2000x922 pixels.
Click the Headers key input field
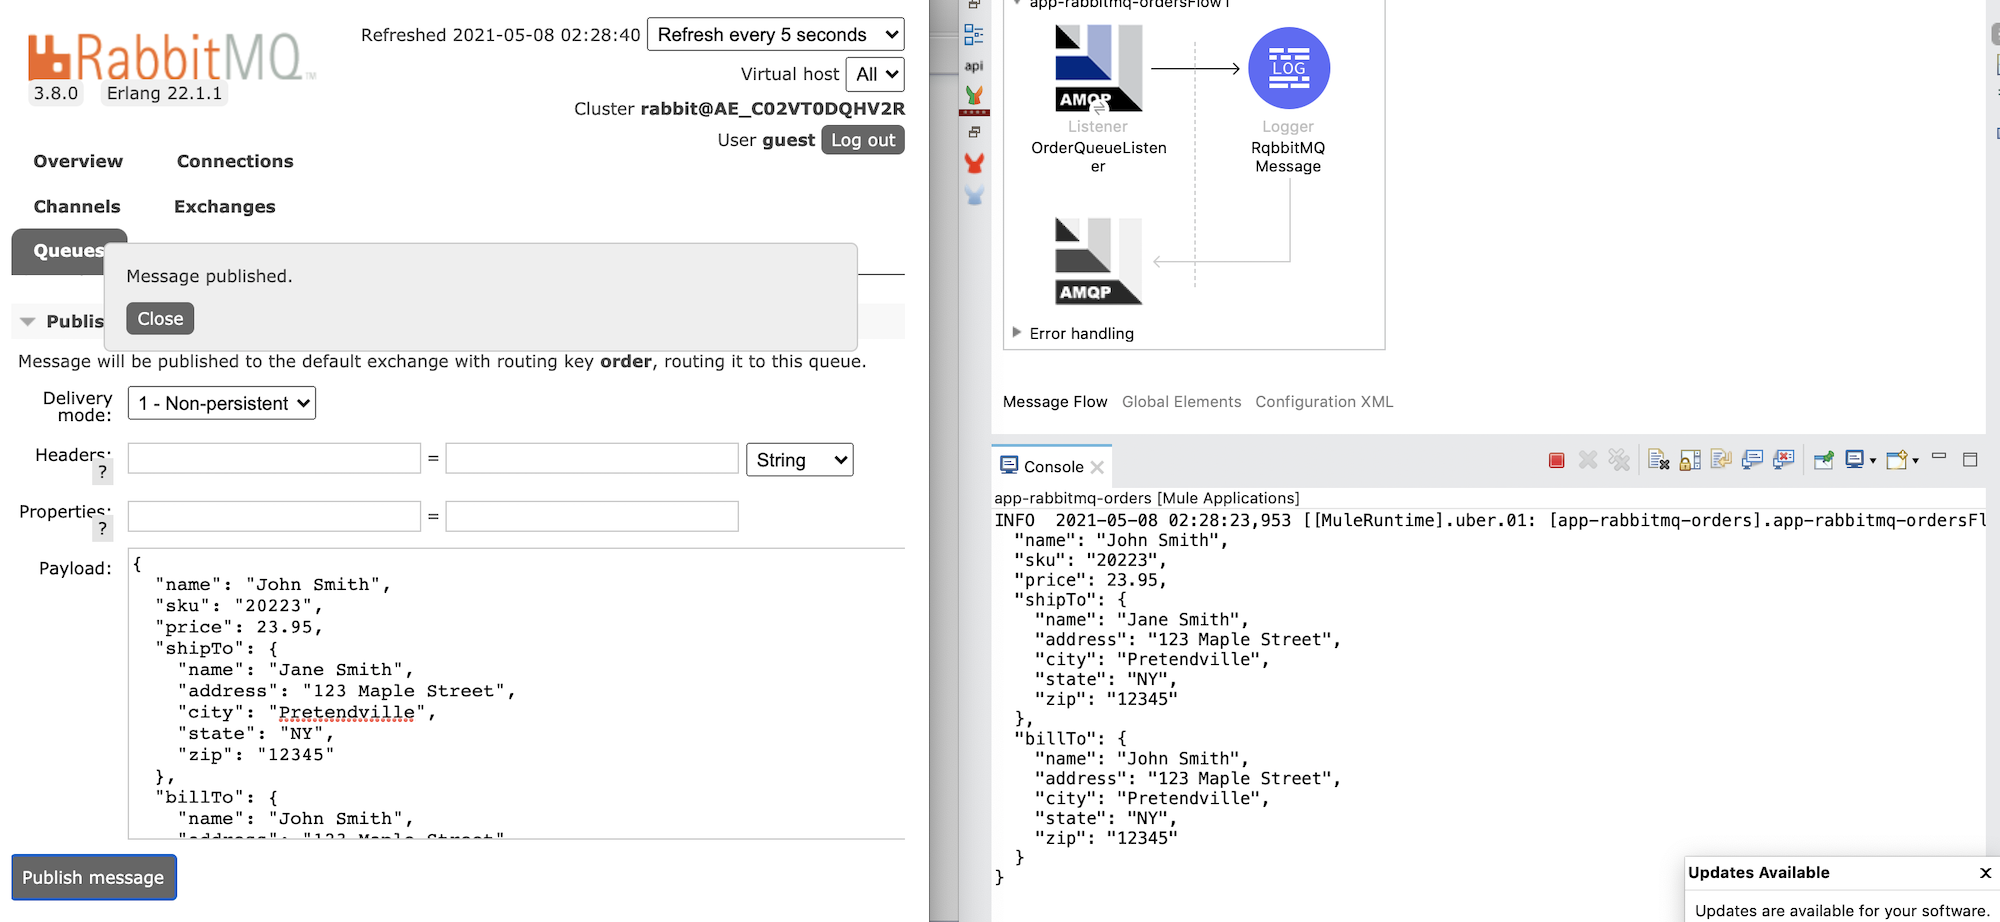pos(274,459)
